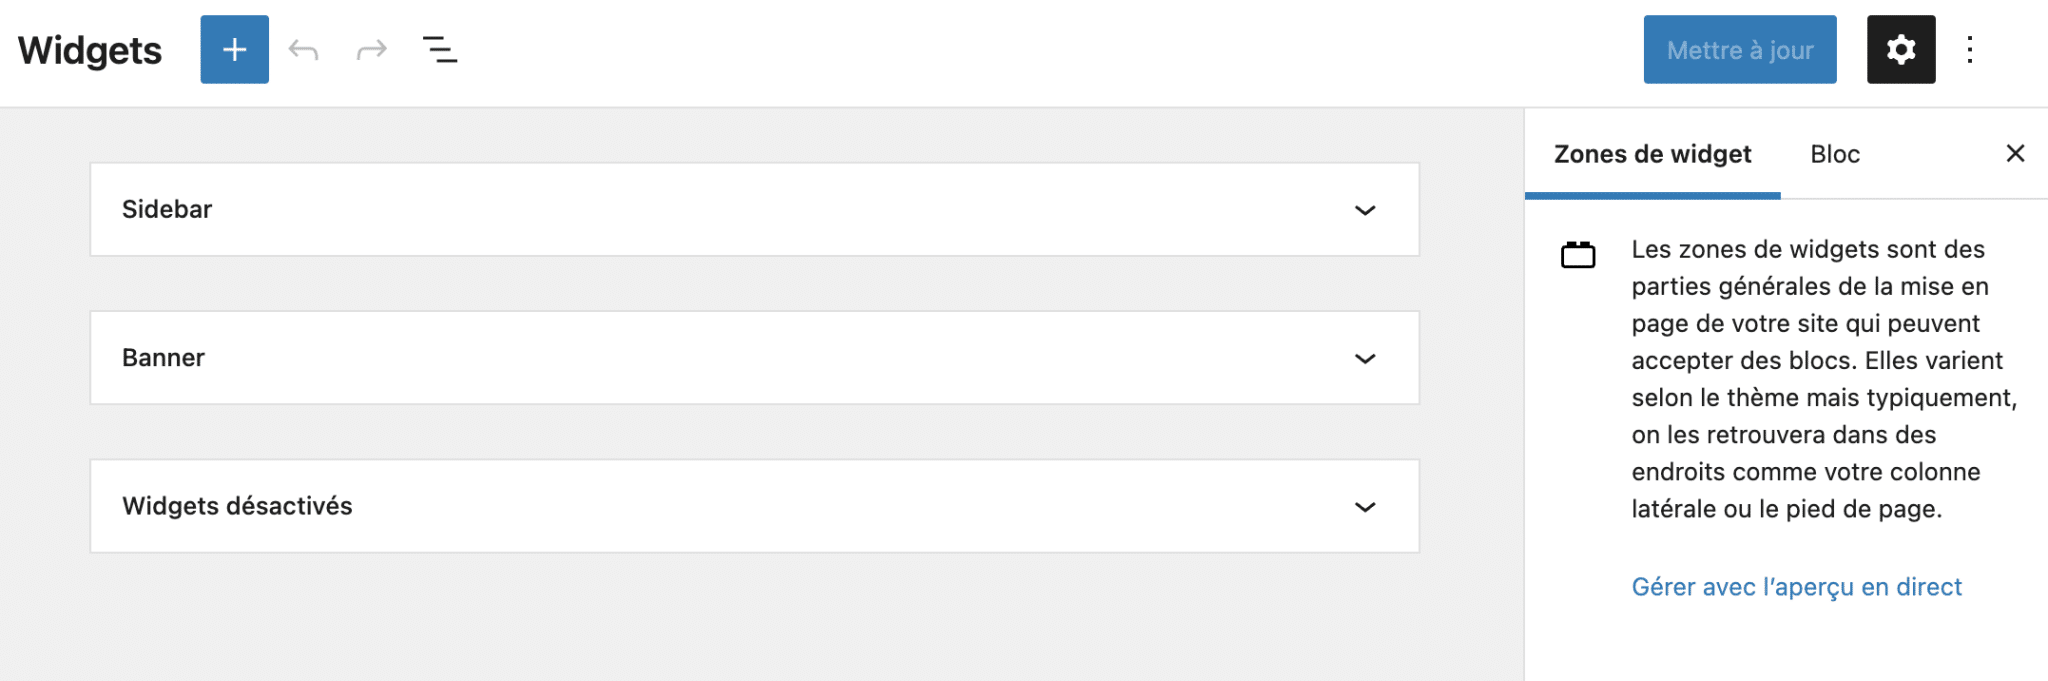Click the Mettre à jour button

point(1739,48)
